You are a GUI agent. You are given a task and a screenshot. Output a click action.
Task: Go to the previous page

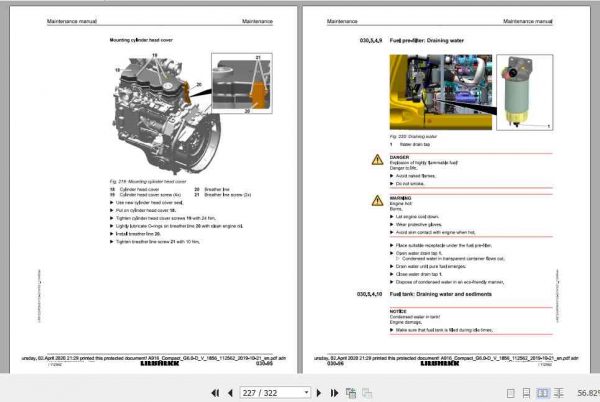230,393
